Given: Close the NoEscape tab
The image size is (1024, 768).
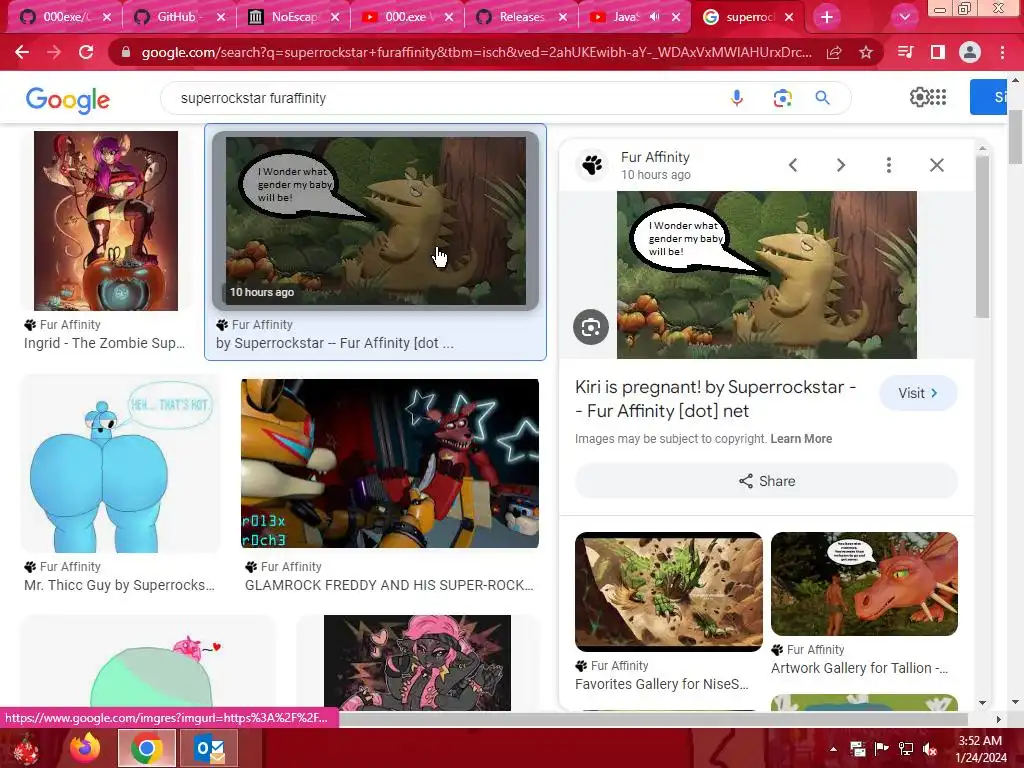Looking at the screenshot, I should (x=335, y=17).
